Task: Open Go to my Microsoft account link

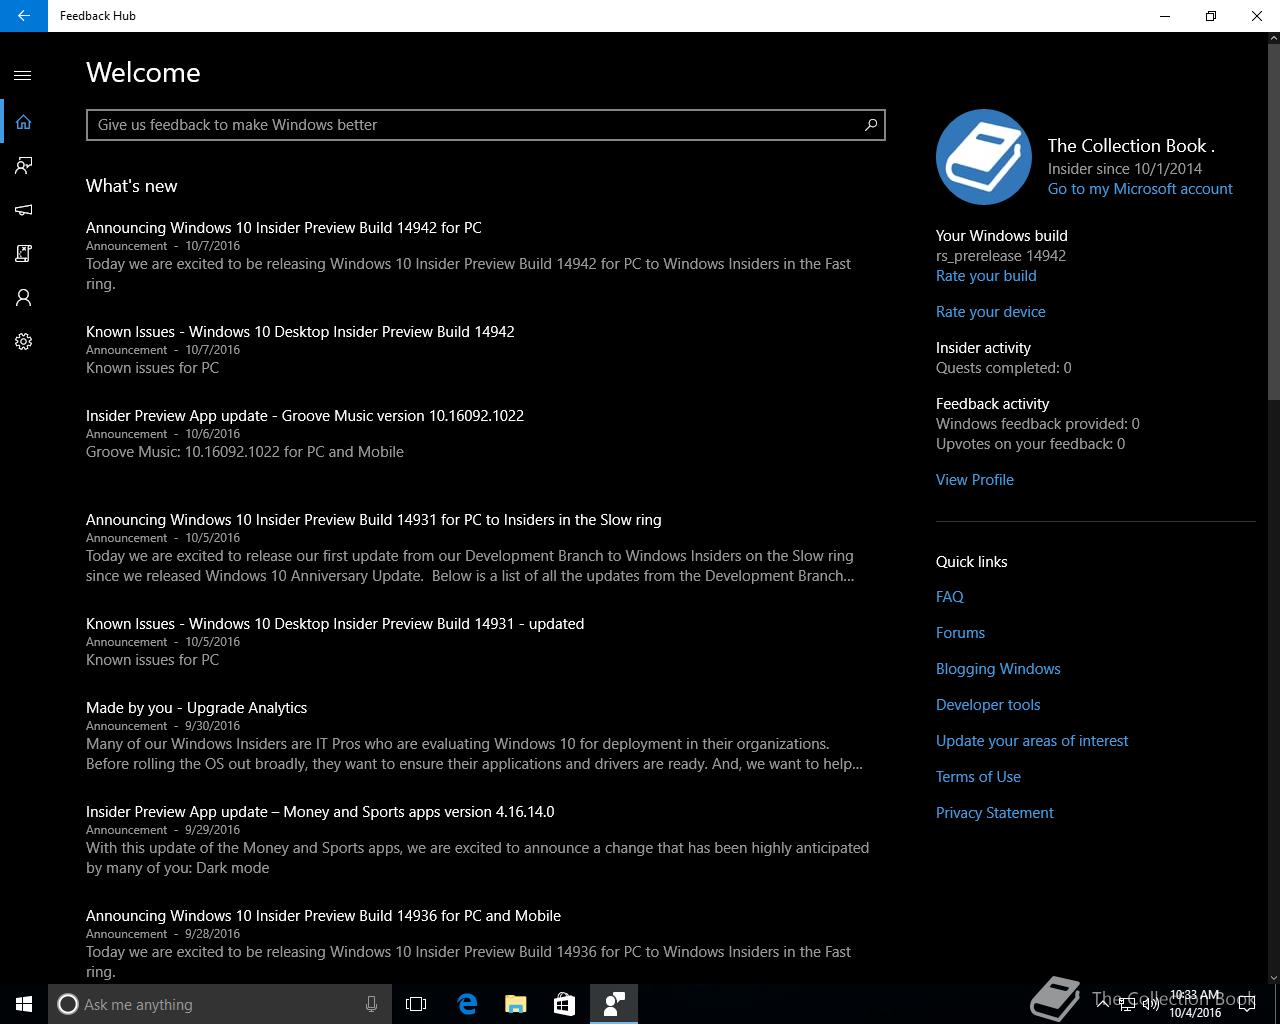Action: click(x=1140, y=189)
